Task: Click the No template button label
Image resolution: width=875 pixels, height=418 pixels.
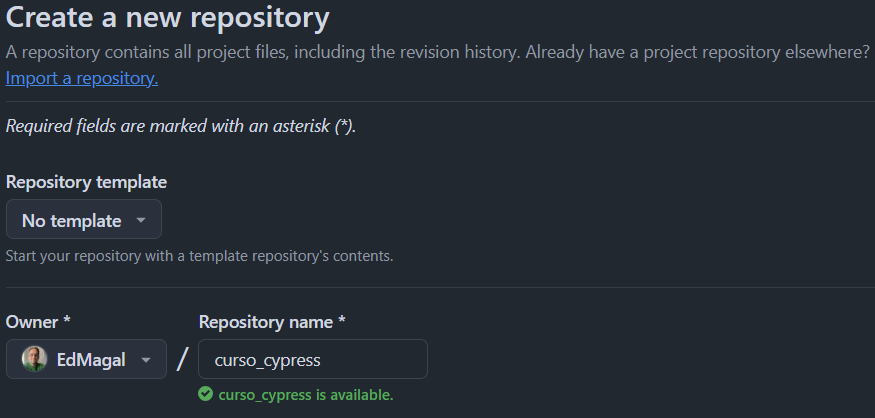Action: [72, 220]
